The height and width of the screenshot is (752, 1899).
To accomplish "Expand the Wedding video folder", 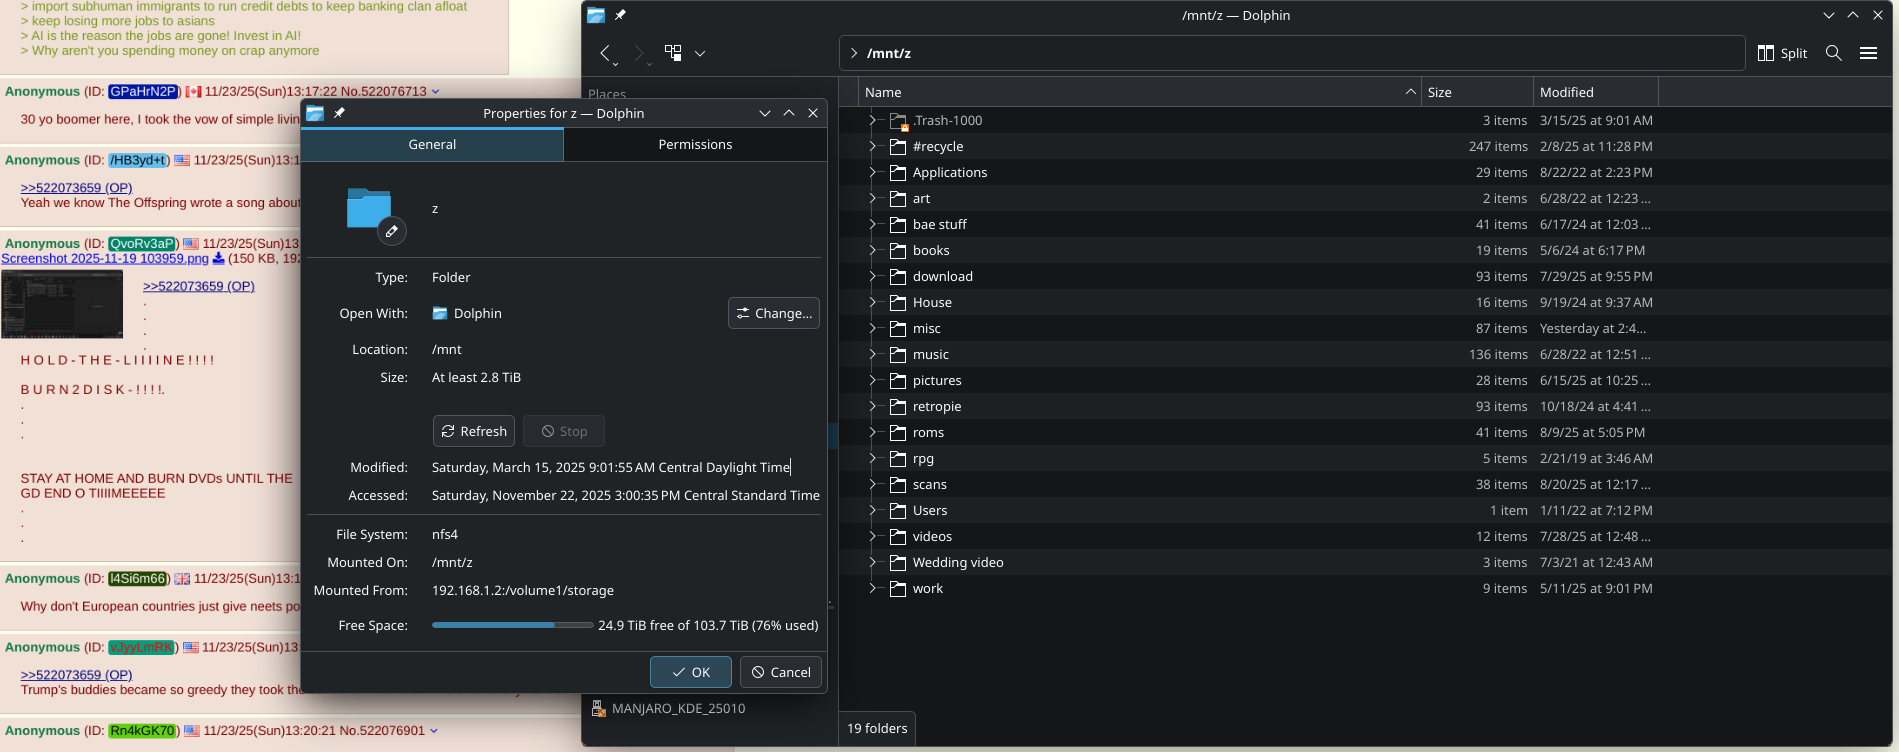I will pyautogui.click(x=873, y=562).
